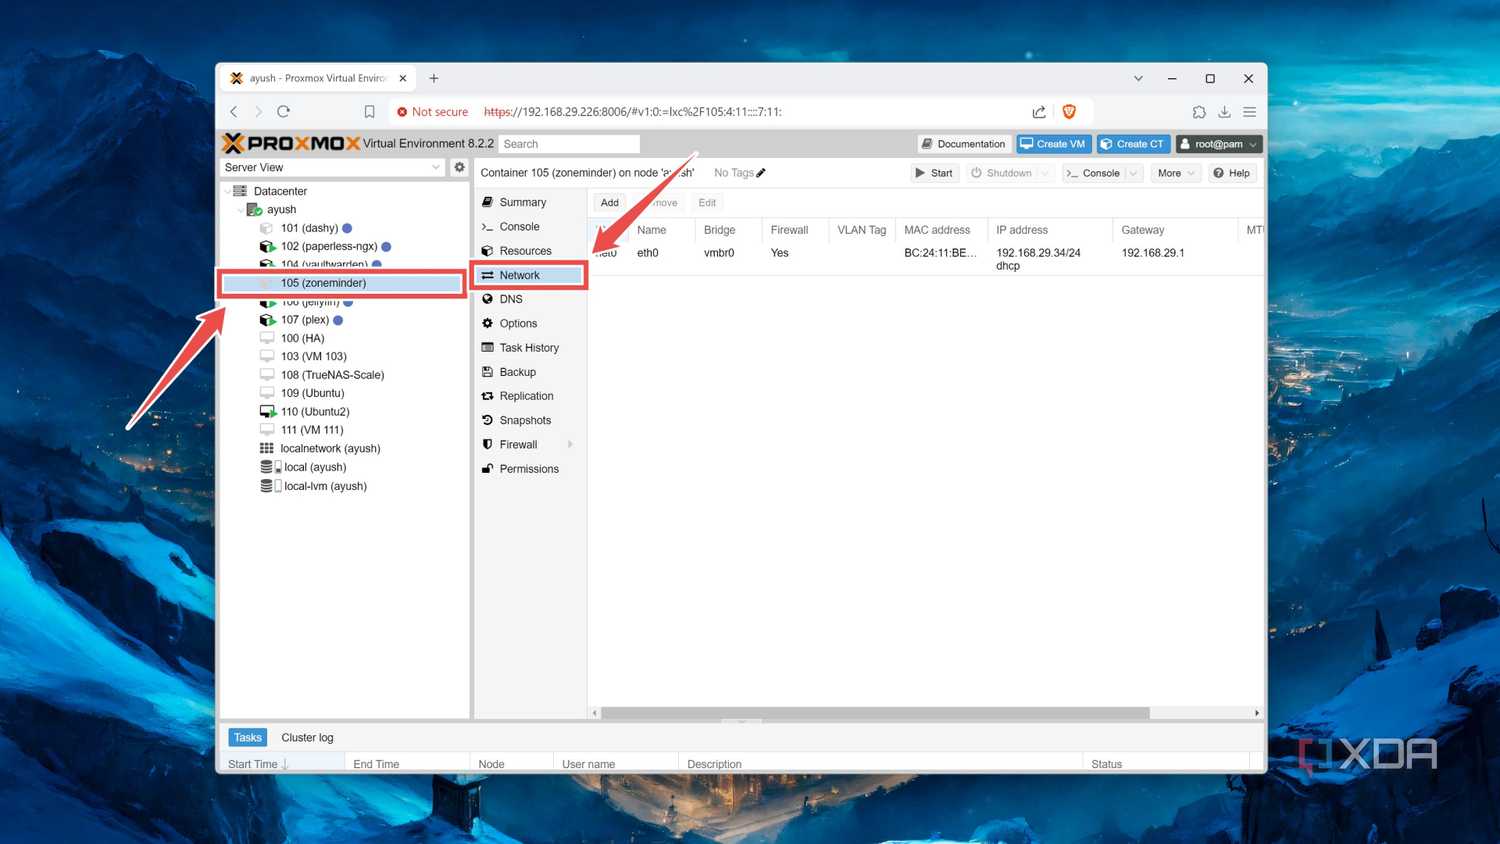Open Console dropdown arrow in header
The height and width of the screenshot is (844, 1500).
pos(1133,173)
